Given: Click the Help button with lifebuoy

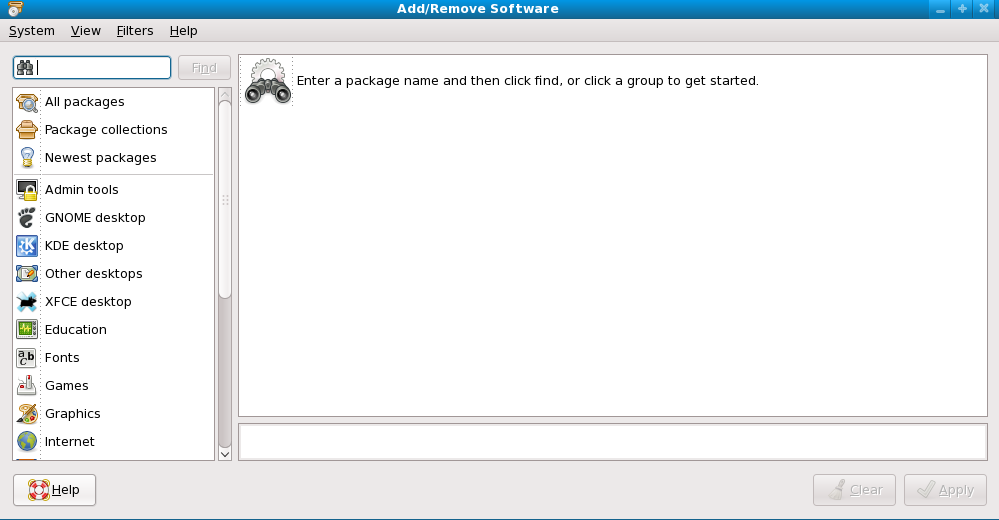Looking at the screenshot, I should (x=54, y=490).
